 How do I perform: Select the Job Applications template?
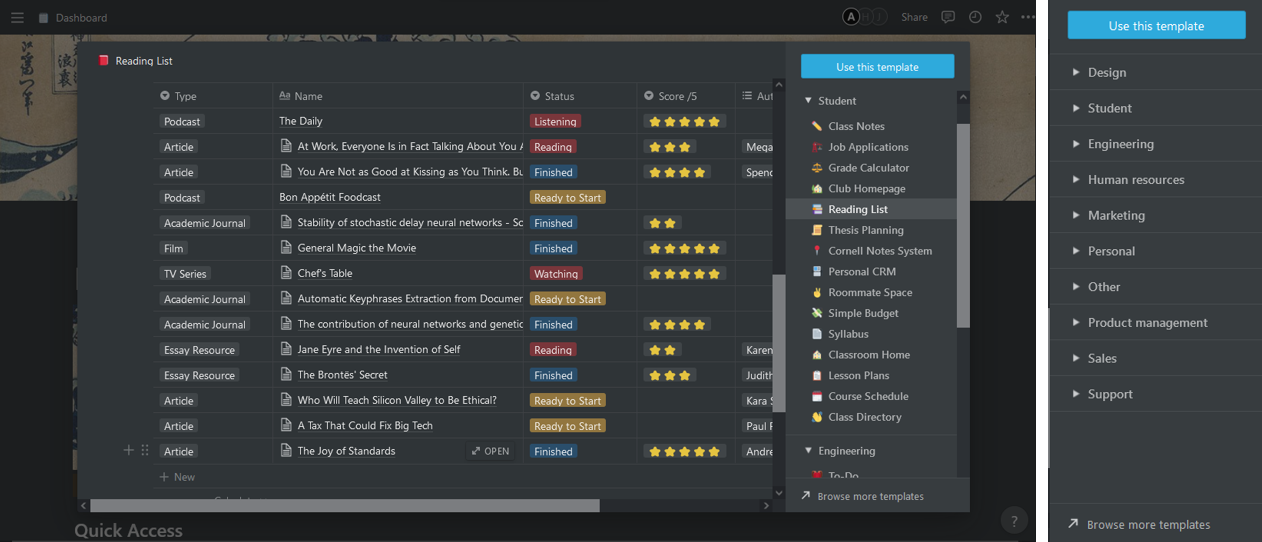871,147
